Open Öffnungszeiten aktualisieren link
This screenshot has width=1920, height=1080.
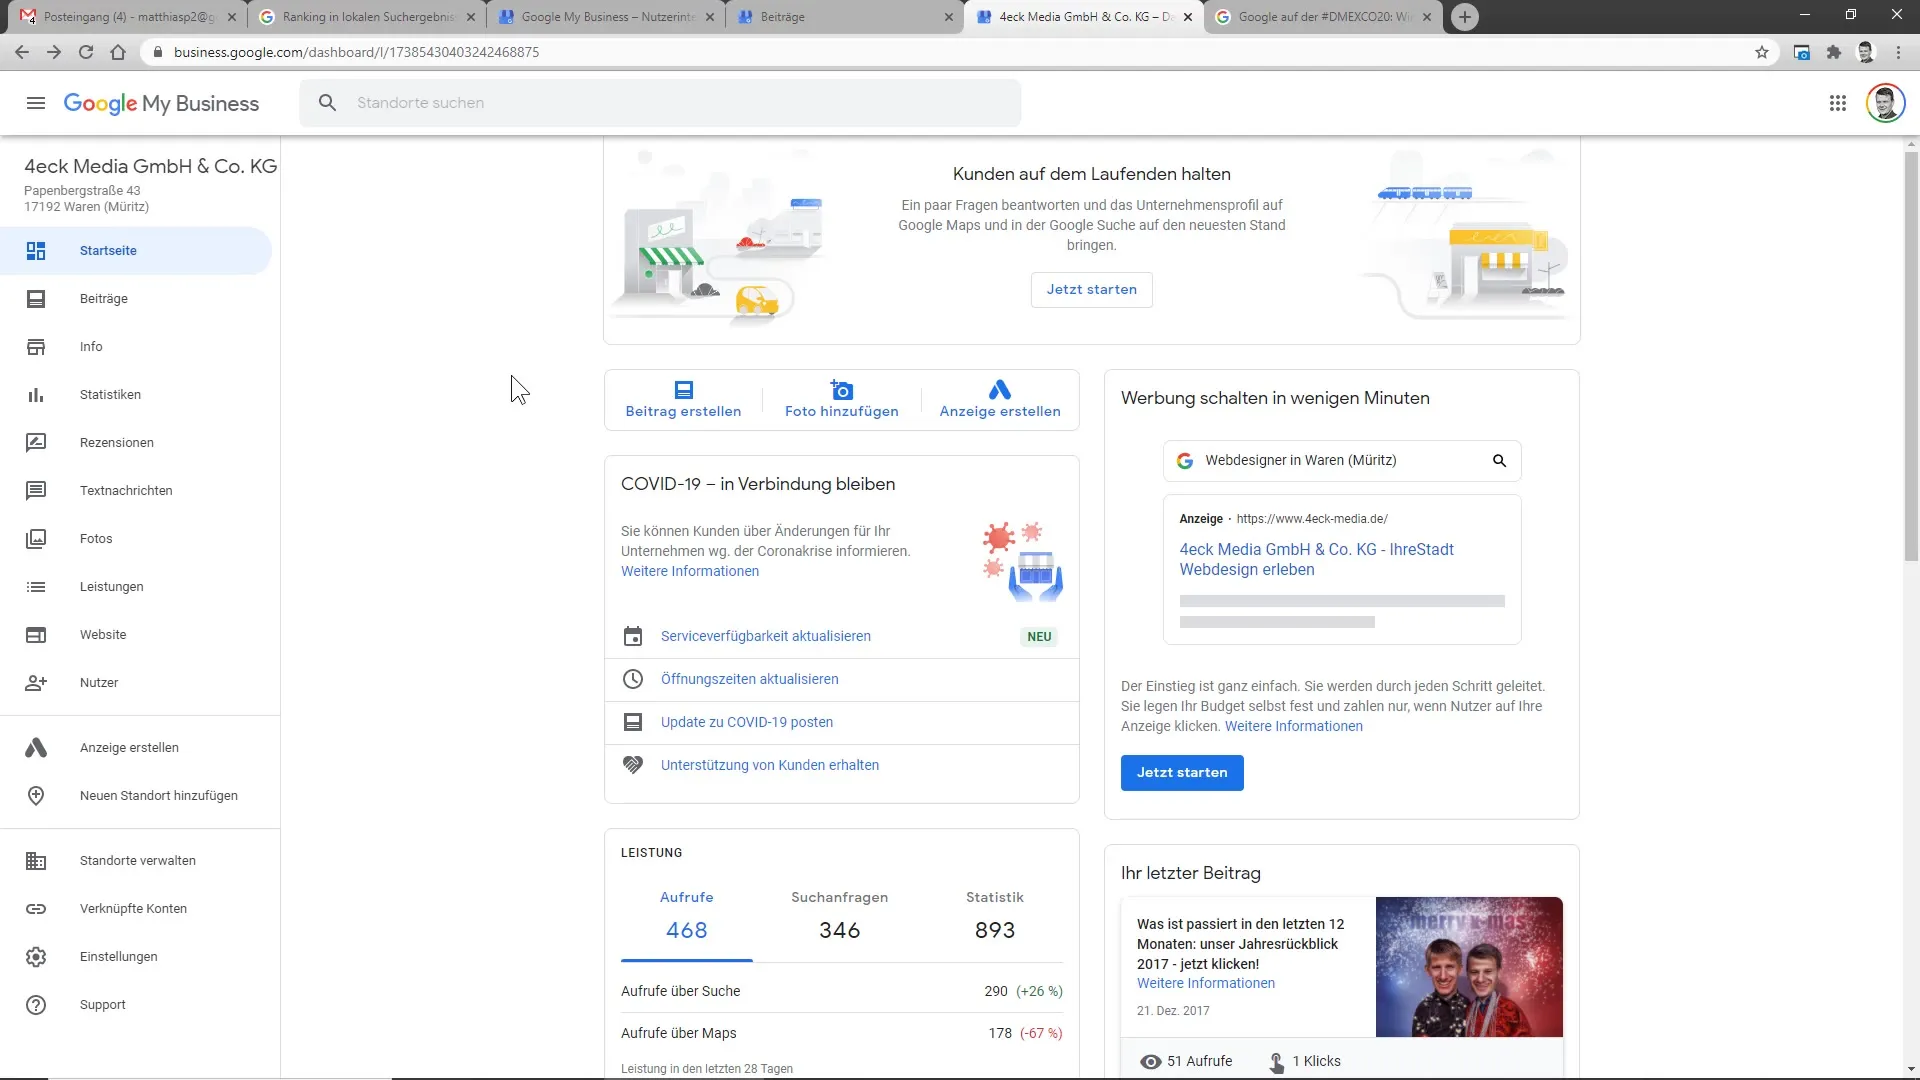pyautogui.click(x=749, y=680)
